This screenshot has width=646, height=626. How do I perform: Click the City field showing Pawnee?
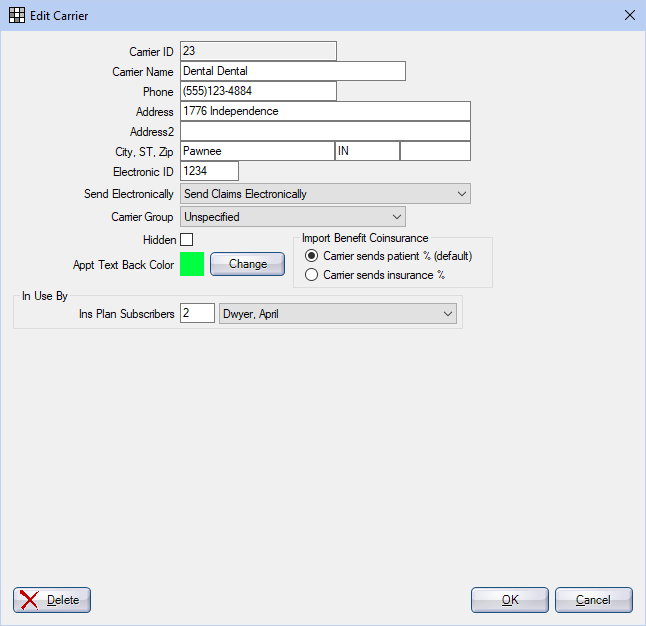[x=257, y=151]
